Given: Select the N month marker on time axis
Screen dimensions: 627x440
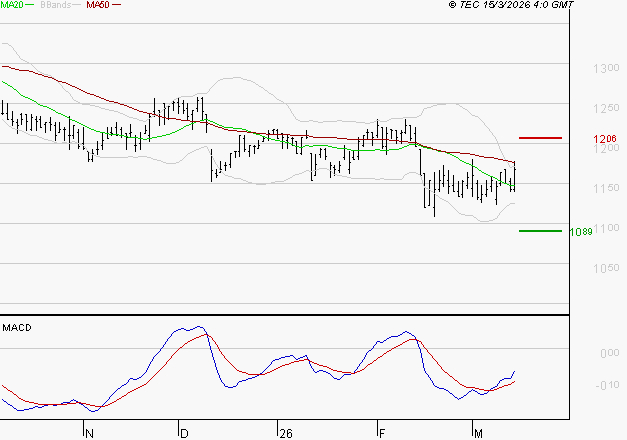Looking at the screenshot, I should 88,433.
